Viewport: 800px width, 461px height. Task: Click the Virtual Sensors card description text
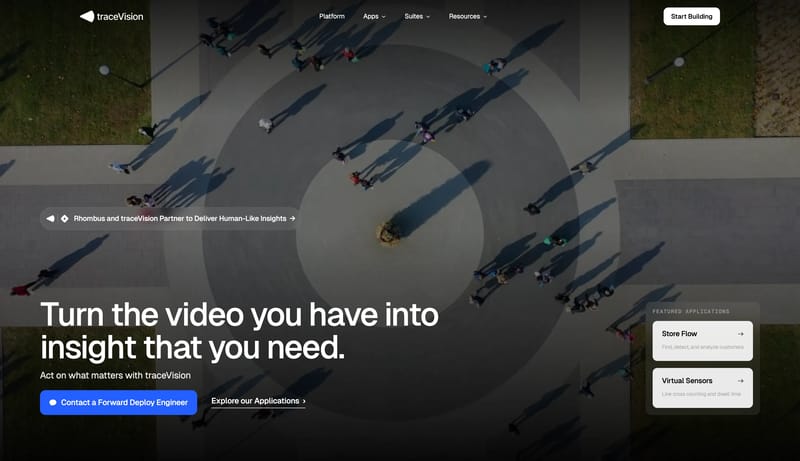click(x=701, y=395)
